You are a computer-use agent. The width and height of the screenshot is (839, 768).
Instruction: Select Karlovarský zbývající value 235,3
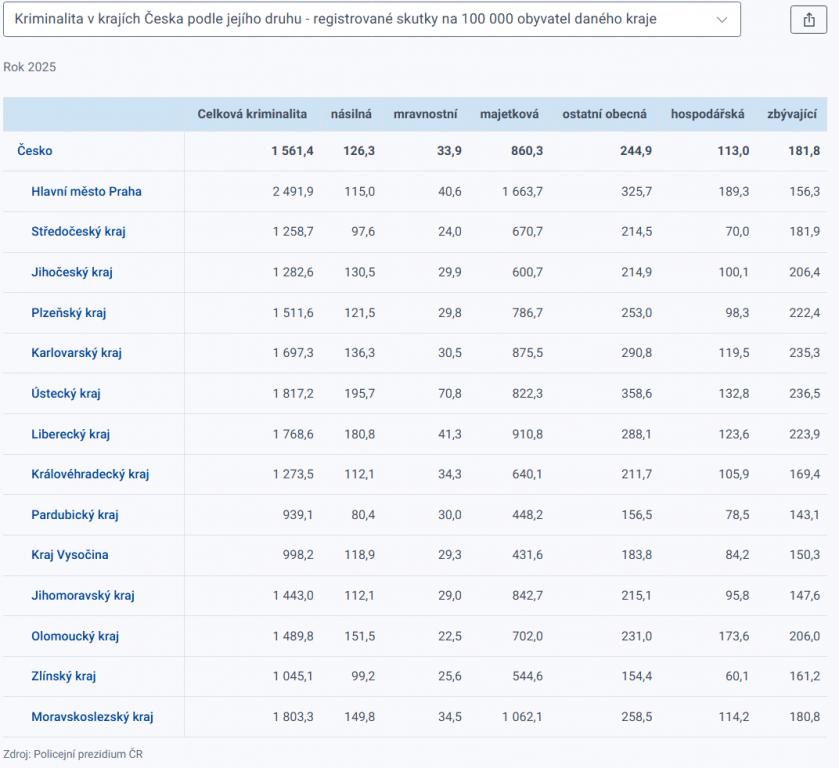tap(805, 353)
